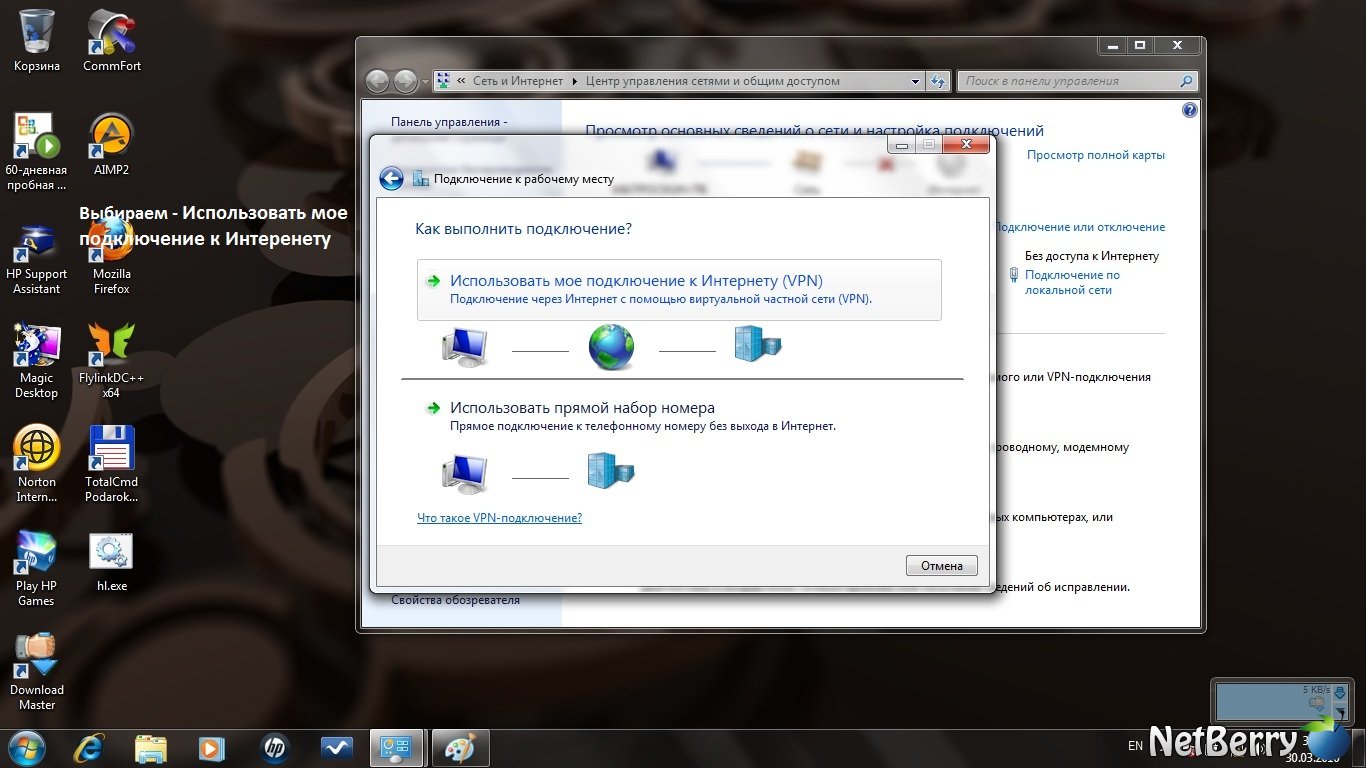
Task: Open Windows Media Player on the taskbar
Action: [212, 747]
